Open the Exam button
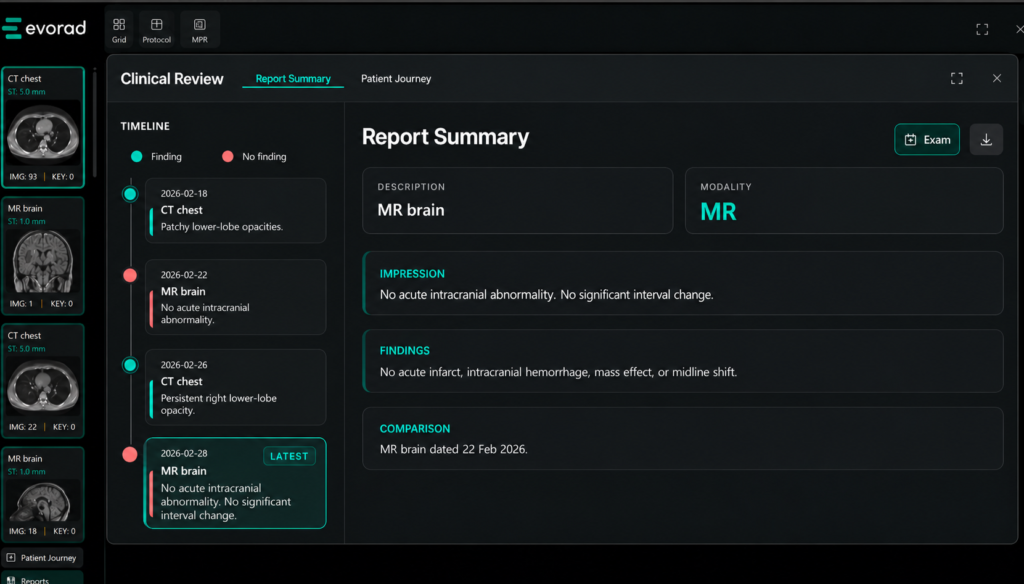 coord(927,140)
